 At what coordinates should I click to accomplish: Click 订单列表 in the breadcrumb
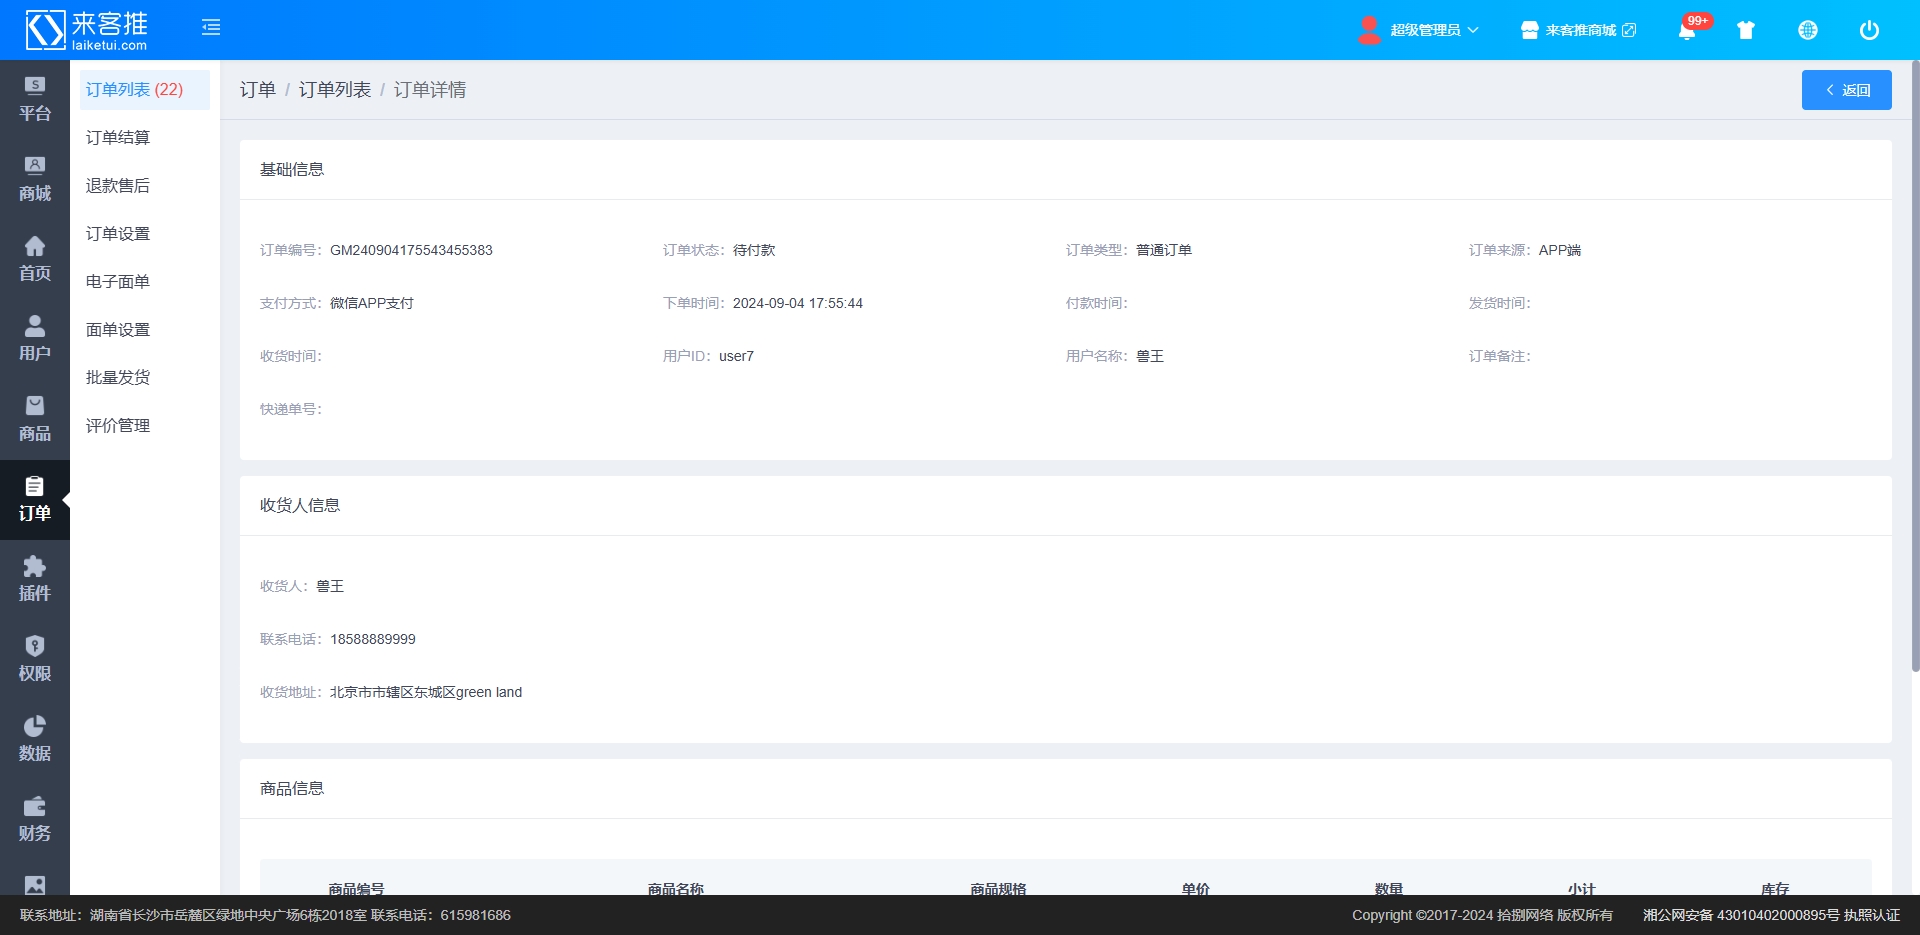(x=335, y=90)
